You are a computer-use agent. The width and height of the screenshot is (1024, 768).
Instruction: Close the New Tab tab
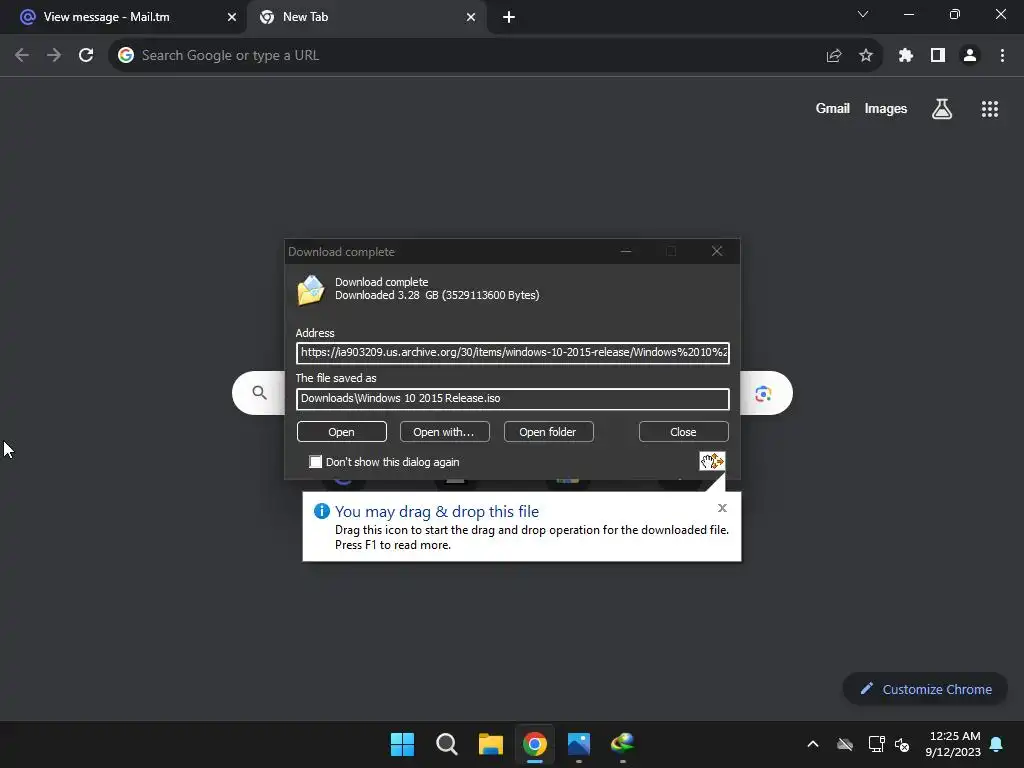471,17
